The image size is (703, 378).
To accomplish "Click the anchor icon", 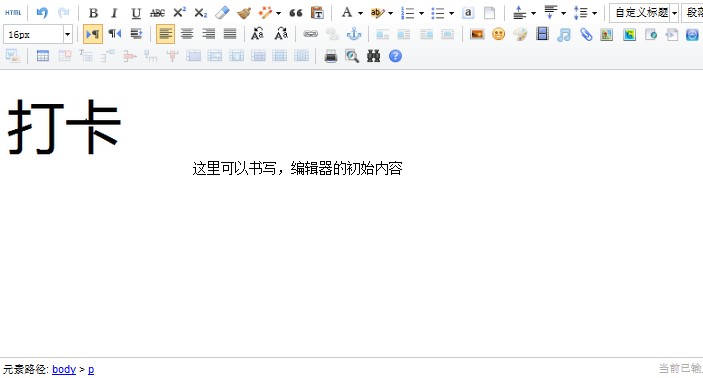I will click(x=354, y=34).
